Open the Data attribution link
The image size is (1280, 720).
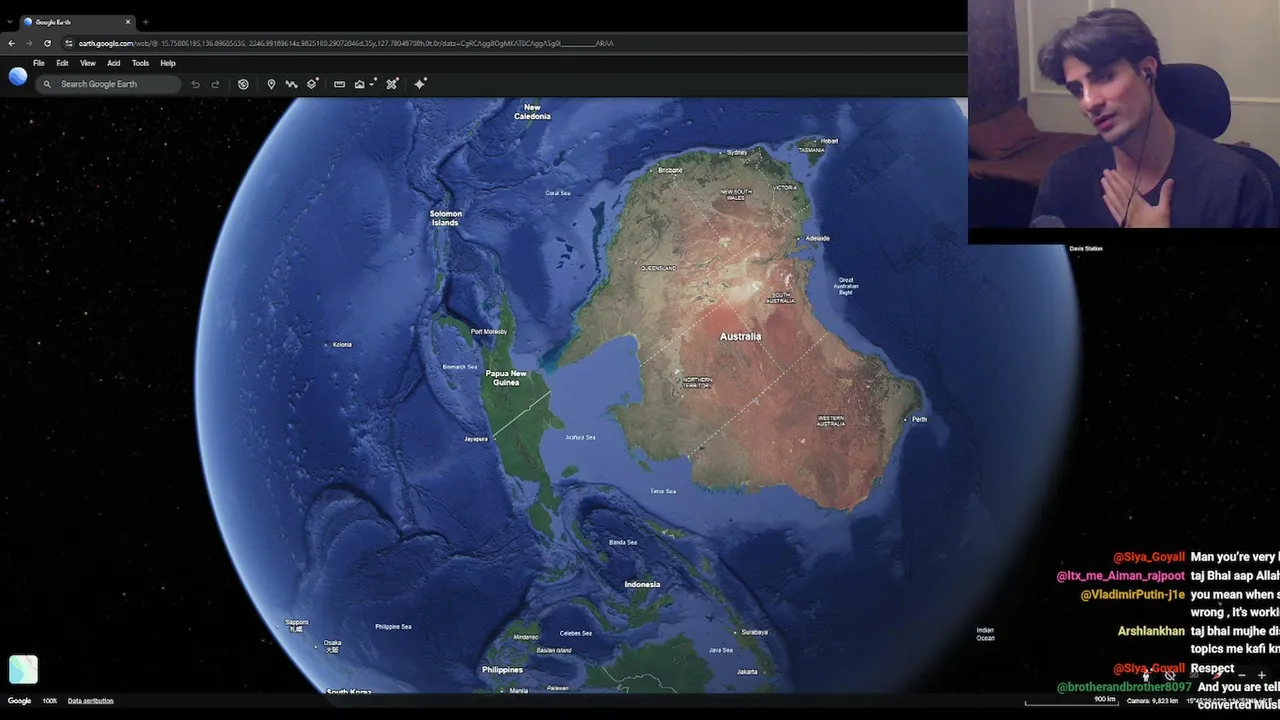tap(90, 701)
